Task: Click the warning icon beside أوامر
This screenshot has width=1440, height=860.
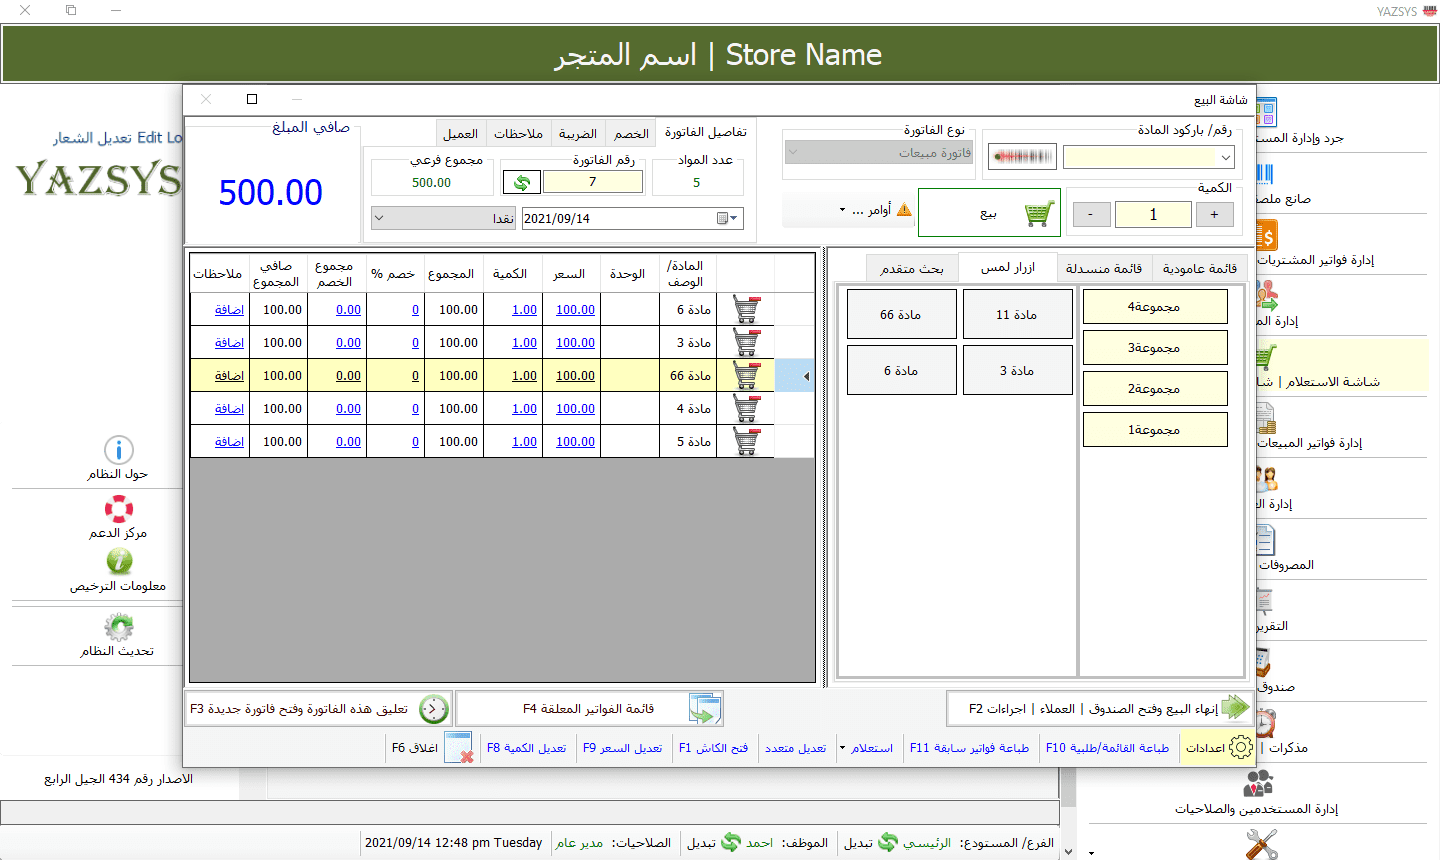Action: 904,210
